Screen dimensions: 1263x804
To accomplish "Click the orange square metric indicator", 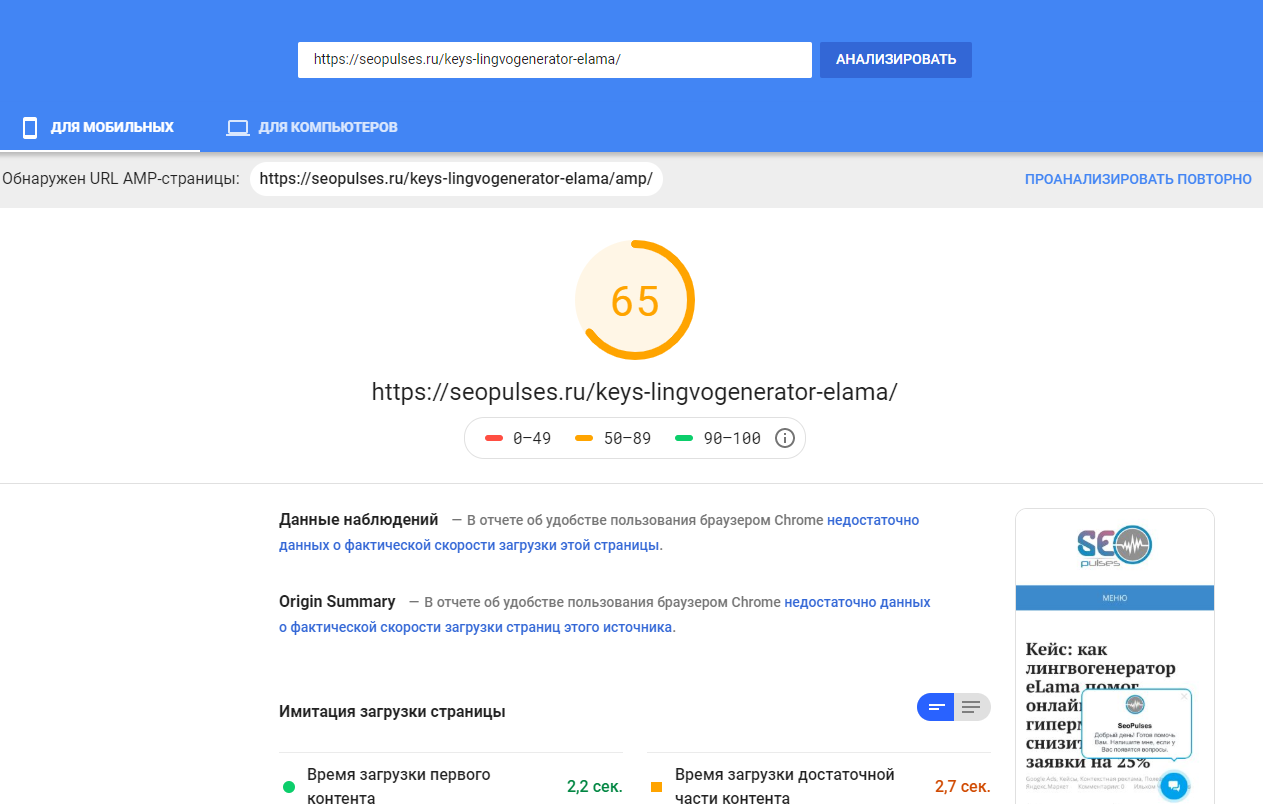I will pos(657,787).
